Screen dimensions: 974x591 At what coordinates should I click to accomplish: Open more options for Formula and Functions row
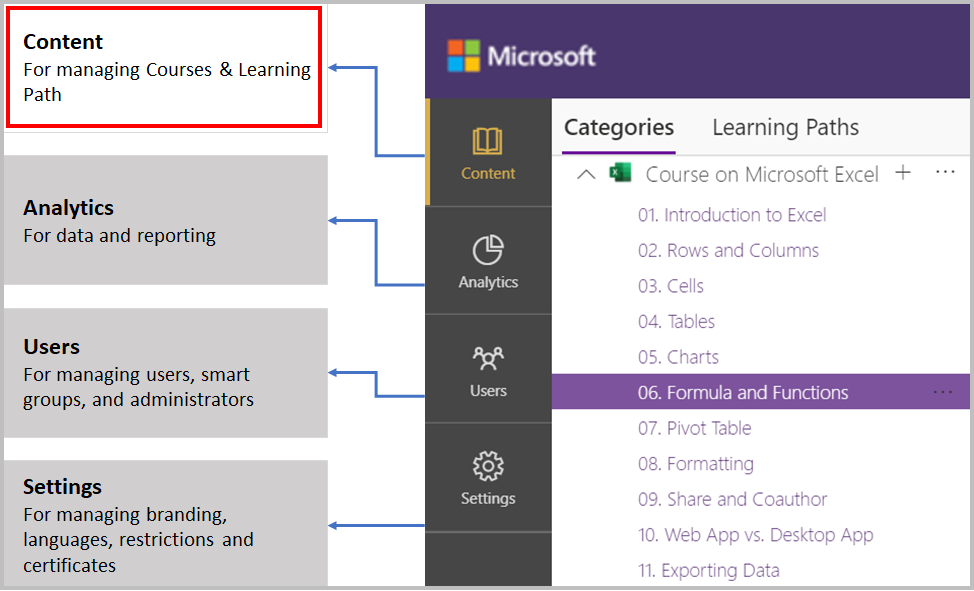942,392
